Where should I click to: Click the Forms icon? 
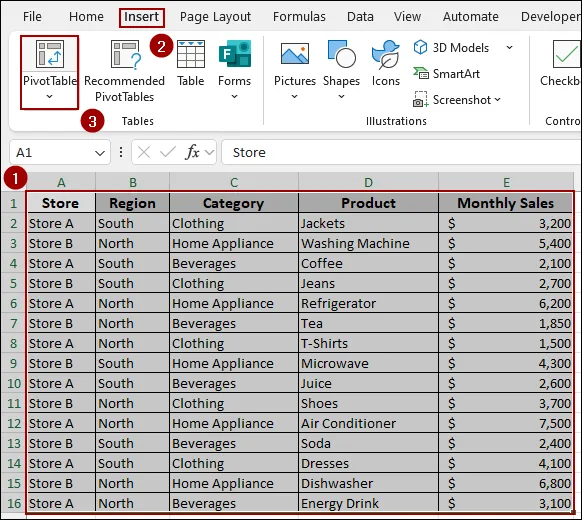[235, 54]
